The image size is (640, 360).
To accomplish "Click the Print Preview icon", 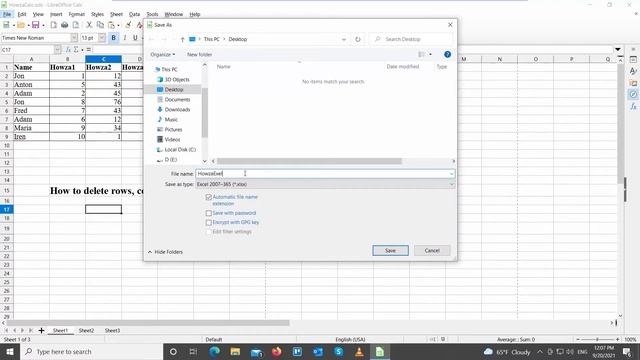I will point(76,25).
